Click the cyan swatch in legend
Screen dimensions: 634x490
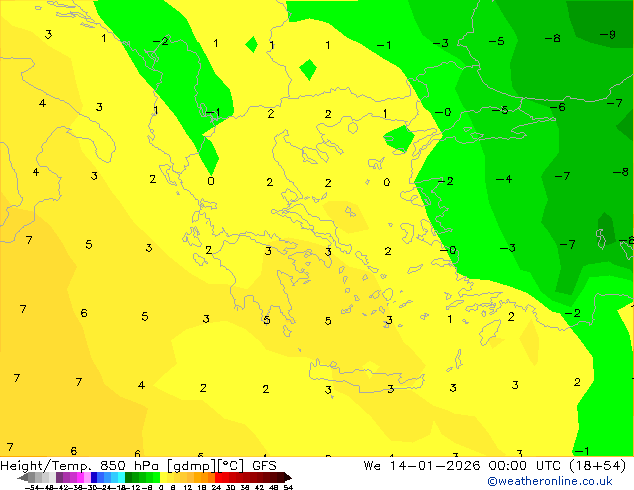point(121,477)
